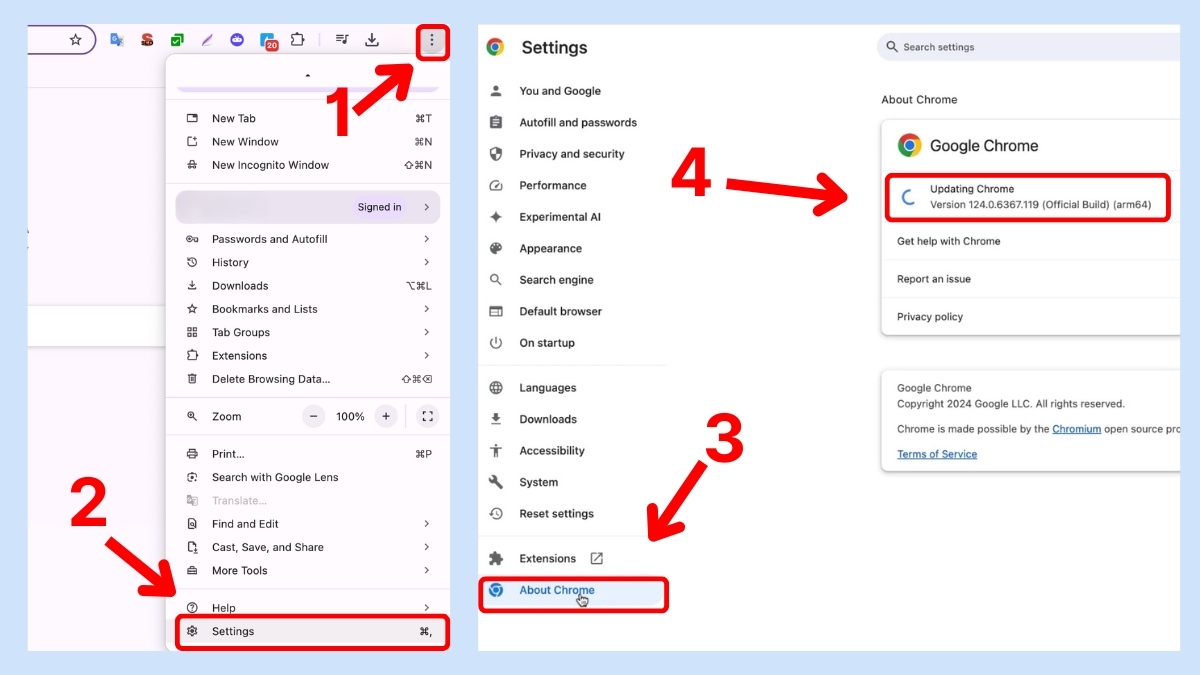
Task: Expand the Help submenu arrow
Action: coord(426,608)
